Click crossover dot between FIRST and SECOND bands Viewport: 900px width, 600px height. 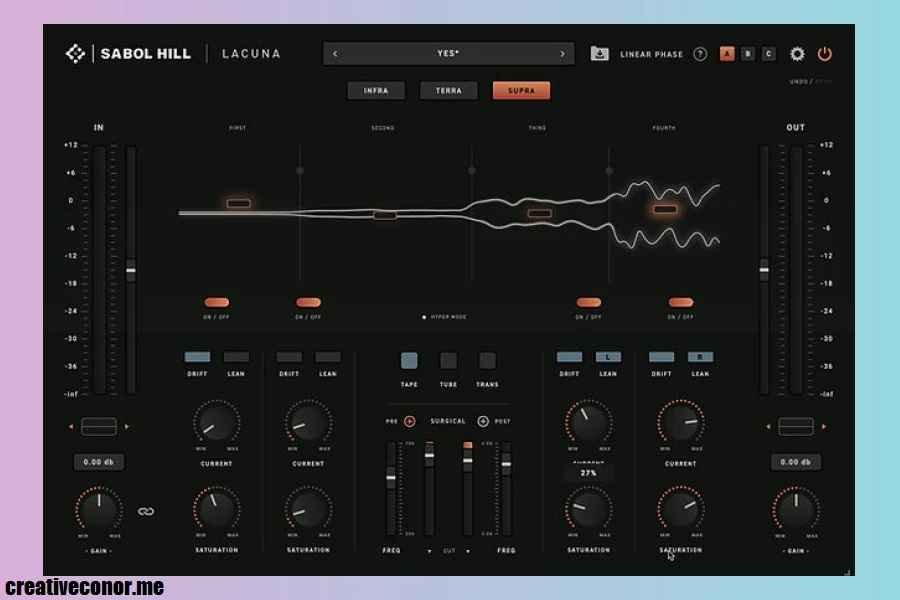click(x=300, y=171)
